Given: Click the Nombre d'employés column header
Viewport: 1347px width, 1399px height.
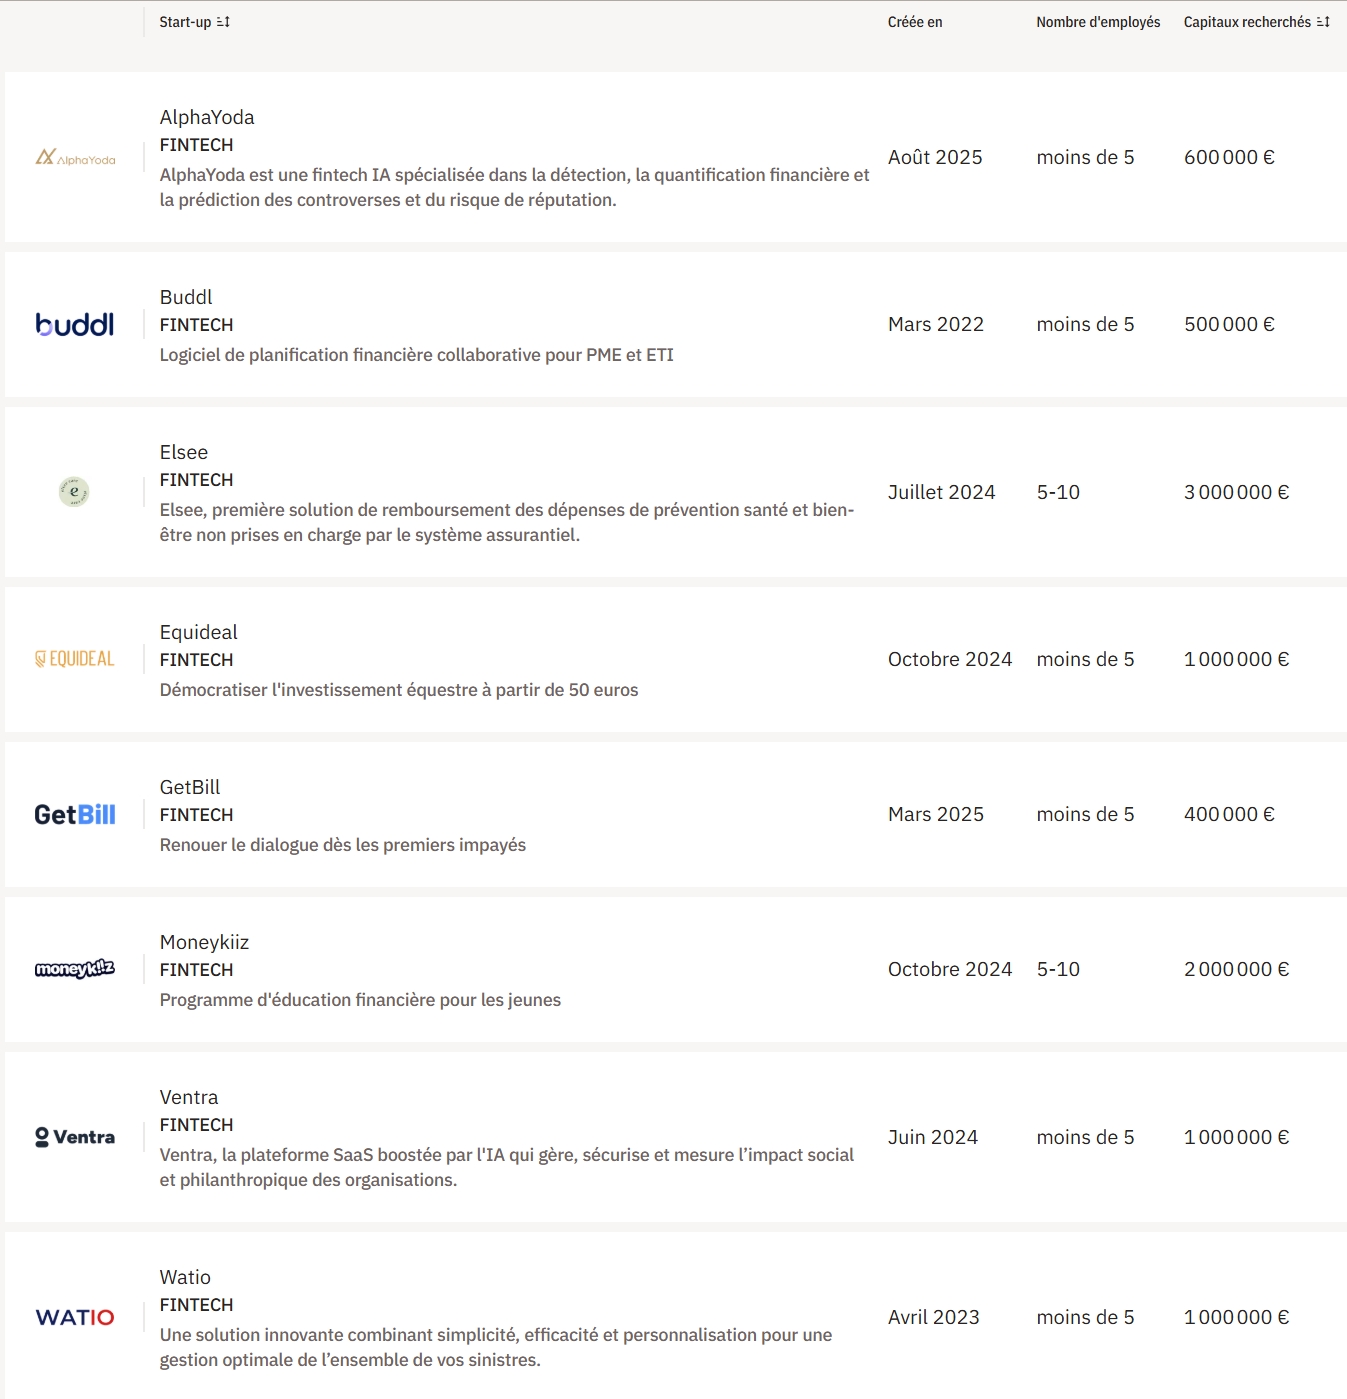Looking at the screenshot, I should pyautogui.click(x=1098, y=22).
